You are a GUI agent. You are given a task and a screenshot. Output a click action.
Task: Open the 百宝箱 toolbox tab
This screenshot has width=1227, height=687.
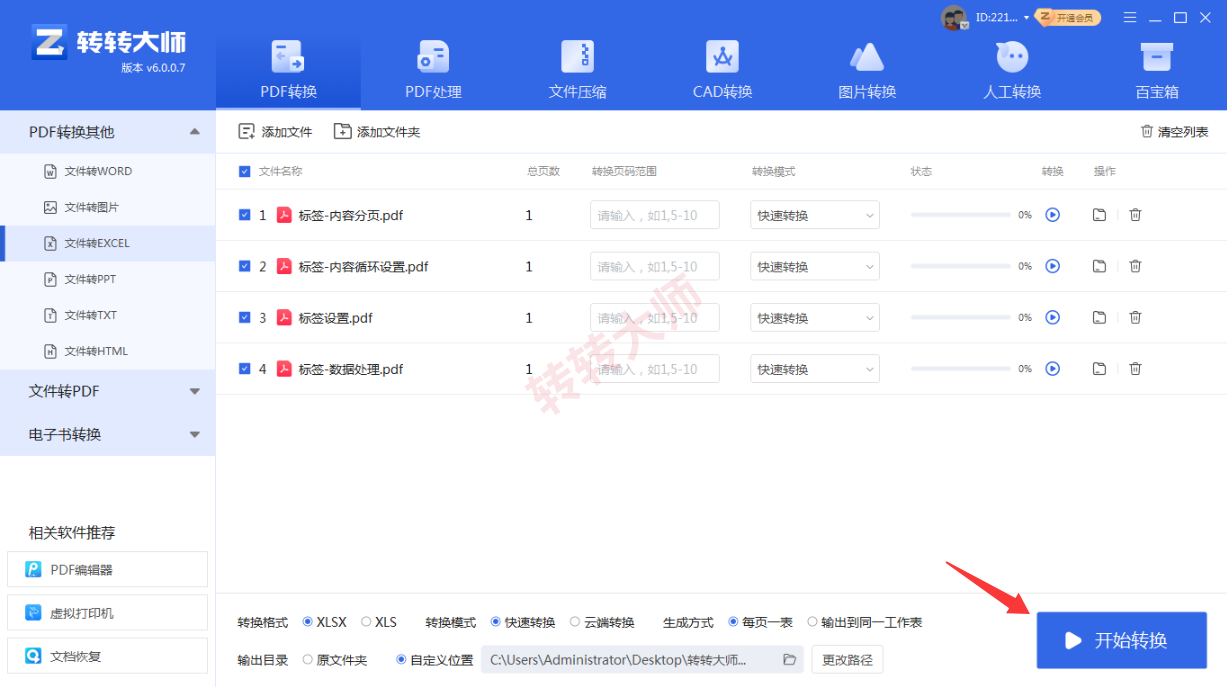(x=1157, y=68)
